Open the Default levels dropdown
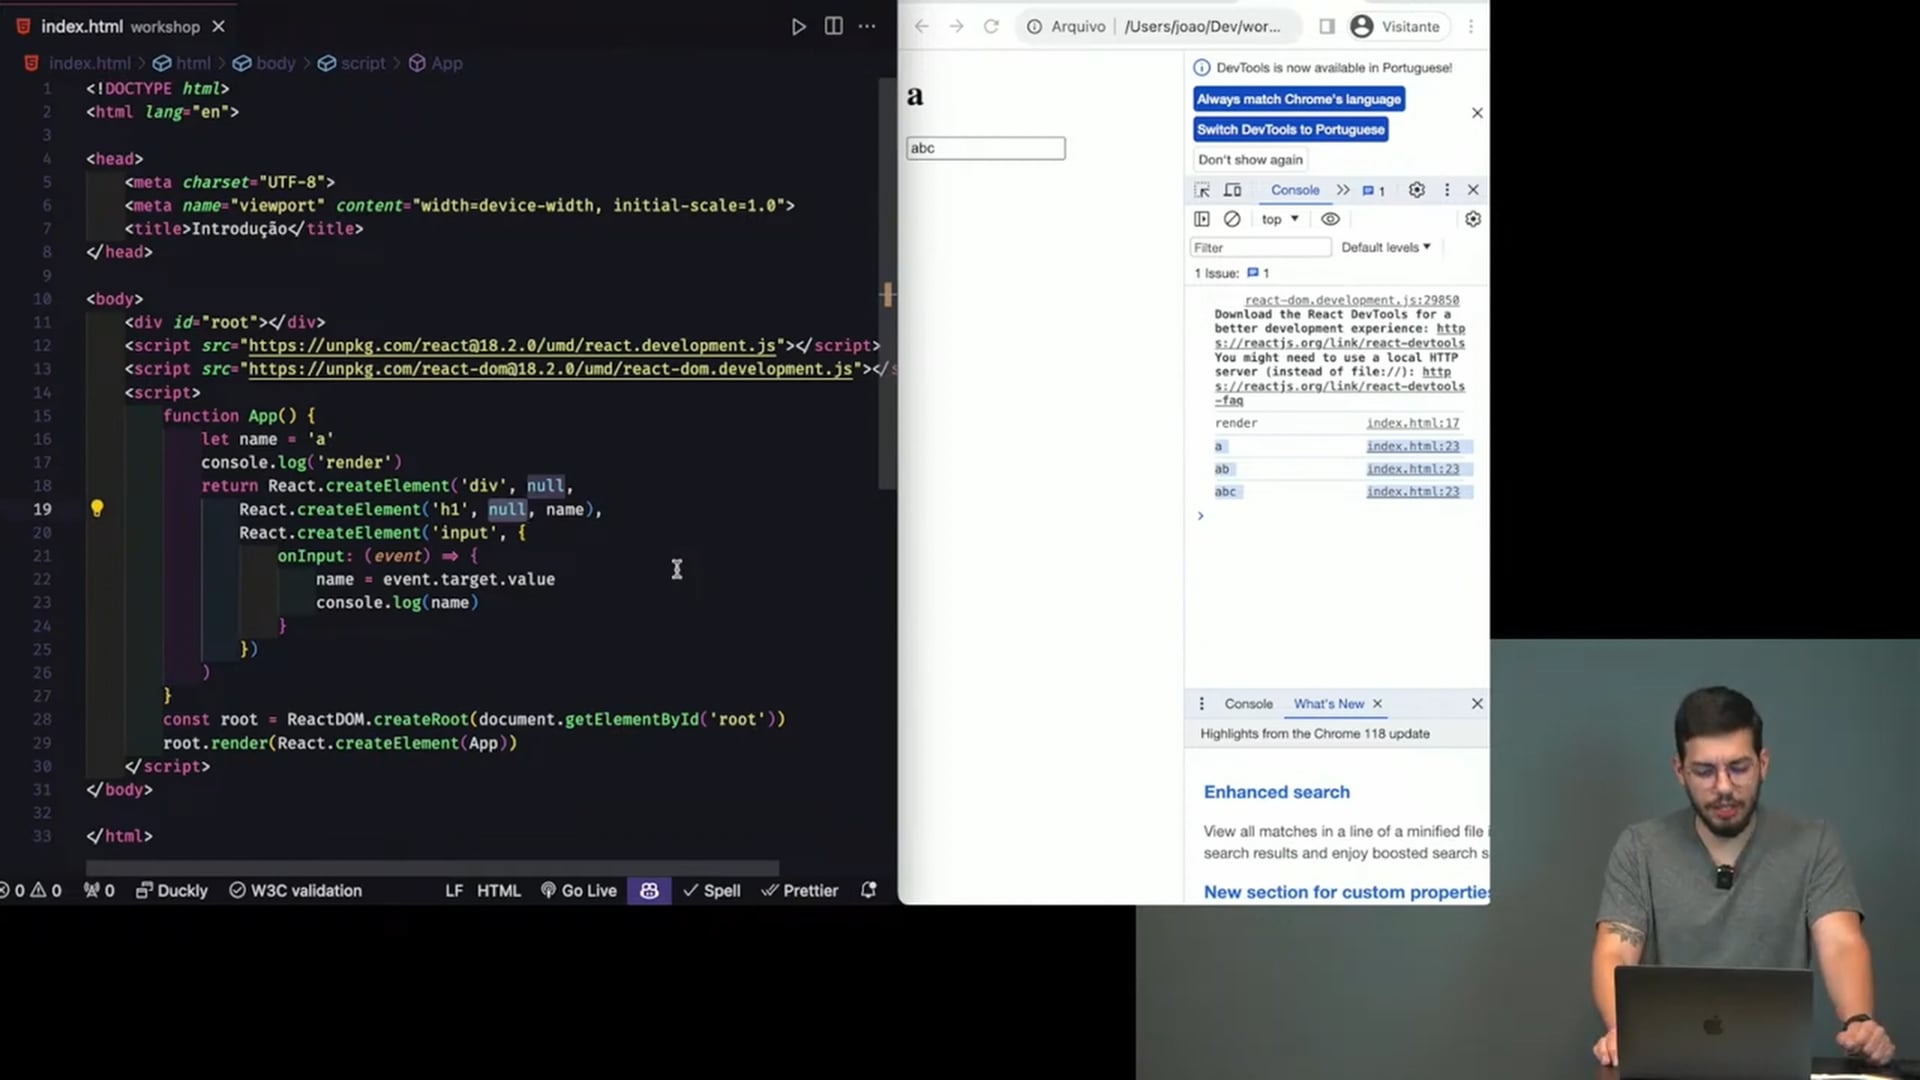Screen dimensions: 1920x1080 pos(1386,247)
